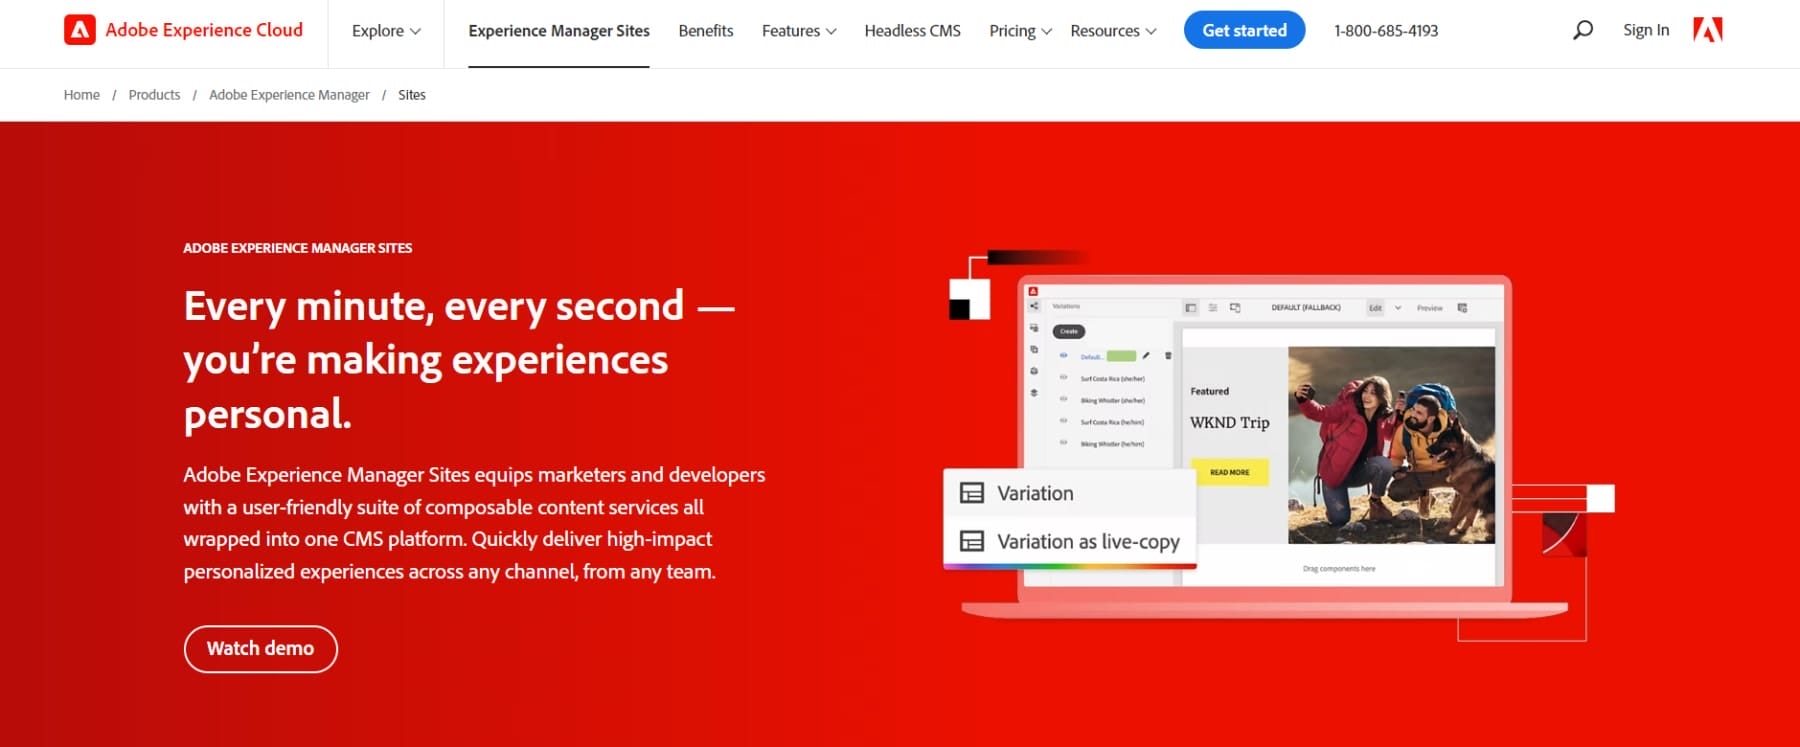Viewport: 1800px width, 747px height.
Task: Go to the Benefits section
Action: coord(706,31)
